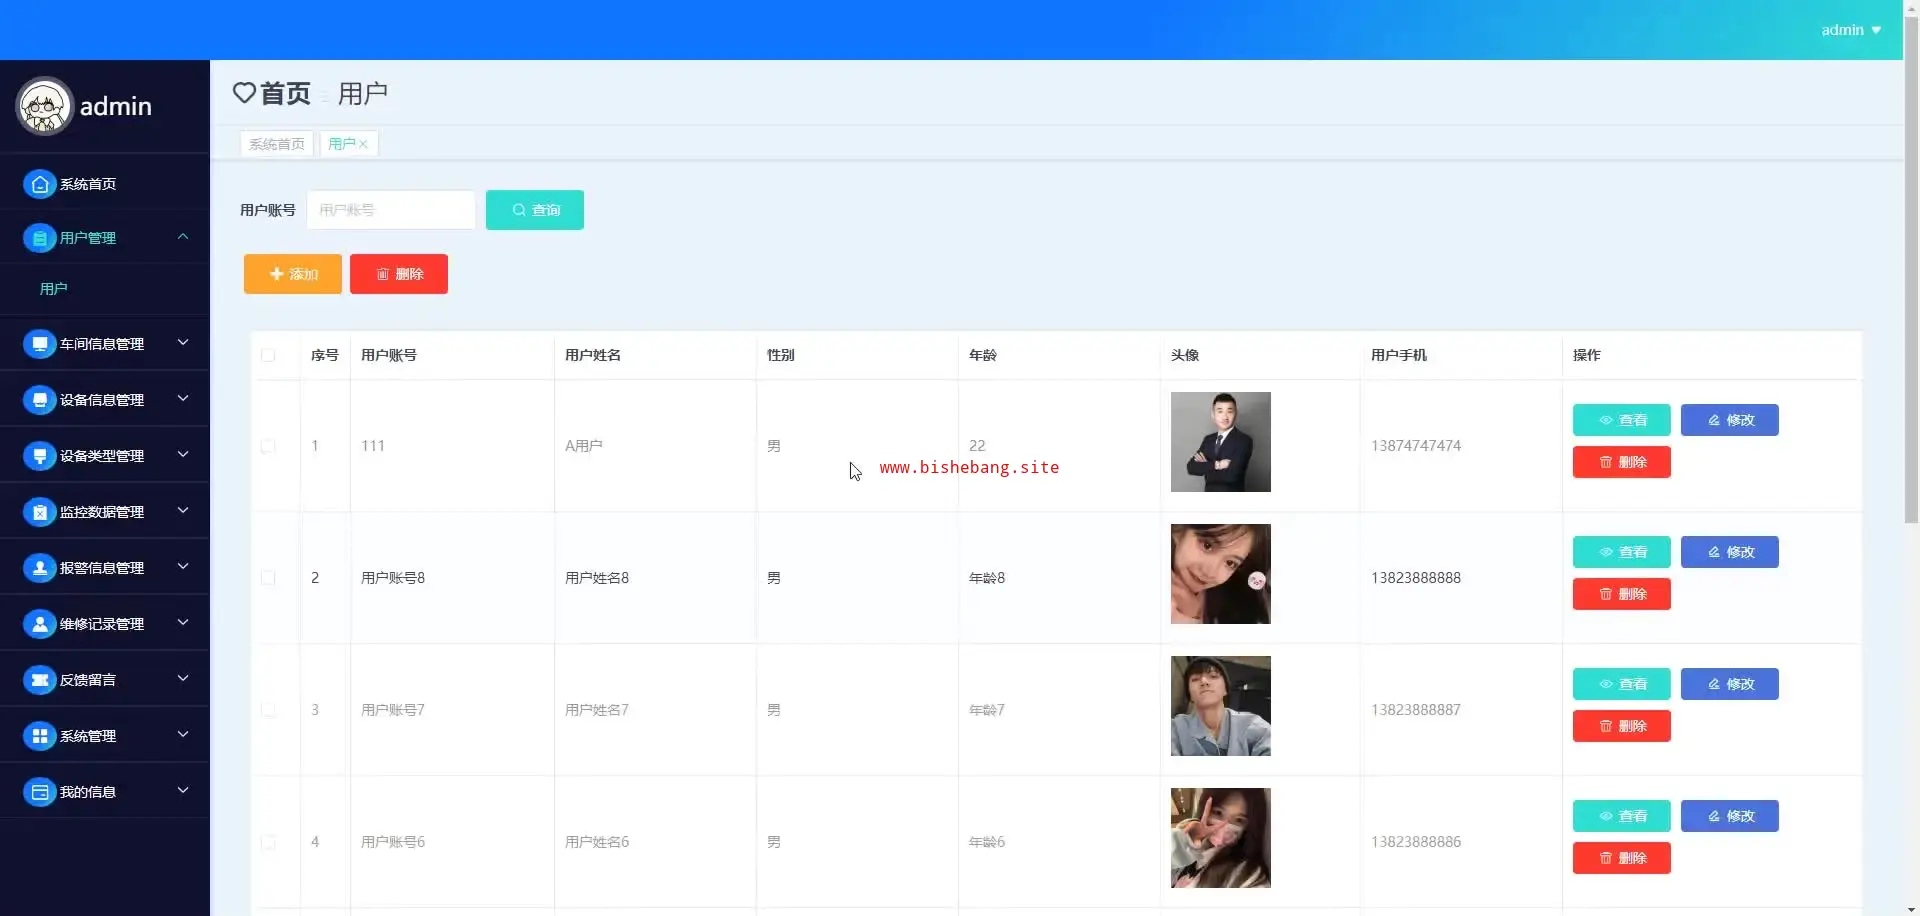Click the 用户账号 search input field

point(391,210)
